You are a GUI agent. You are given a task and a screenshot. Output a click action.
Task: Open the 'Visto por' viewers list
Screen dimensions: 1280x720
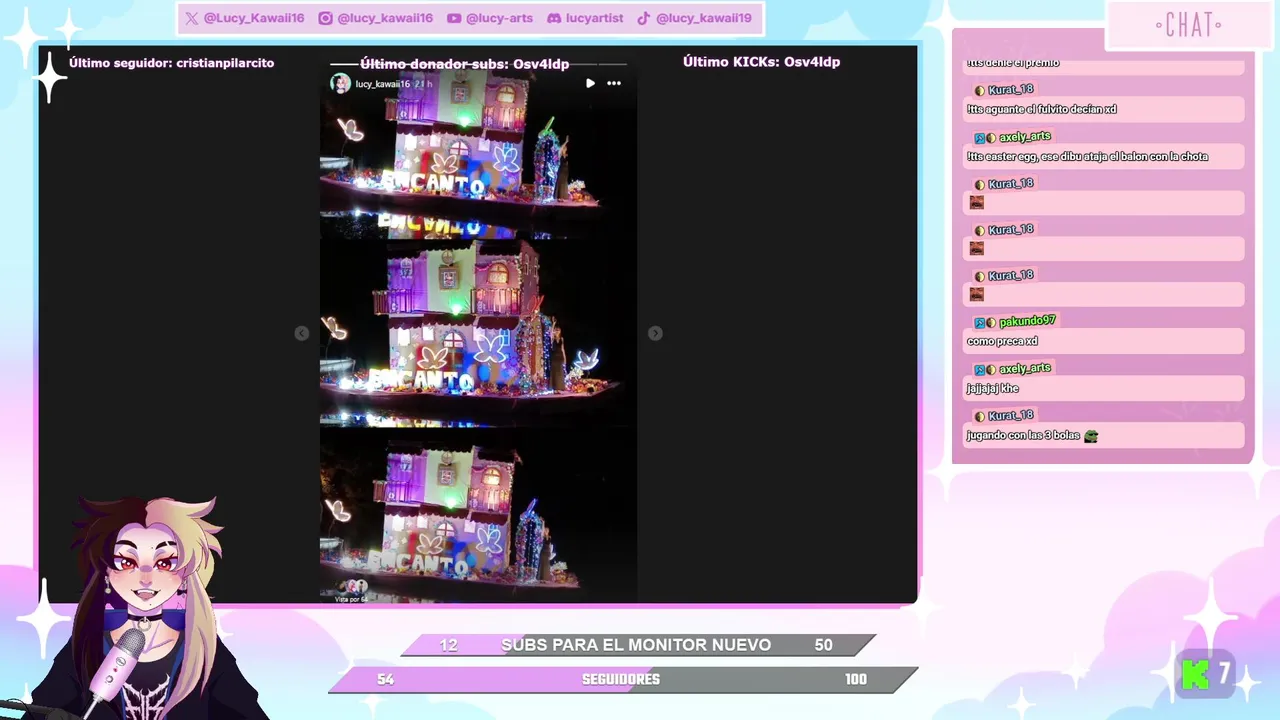click(352, 591)
